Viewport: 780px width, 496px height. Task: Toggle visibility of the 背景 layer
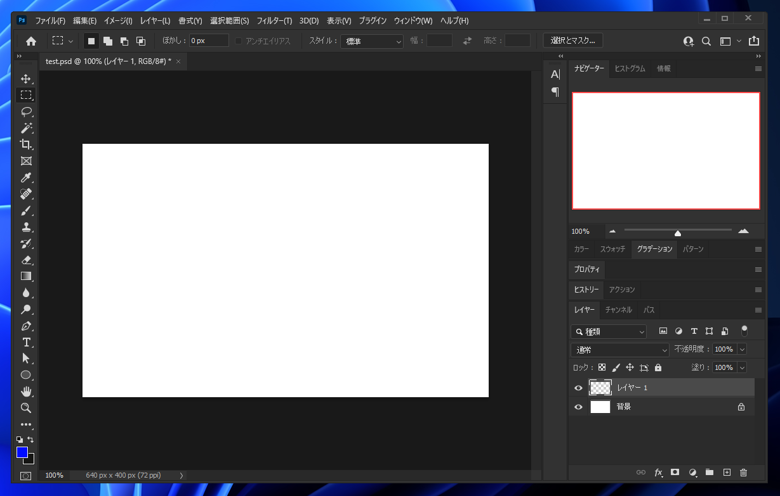(x=578, y=407)
